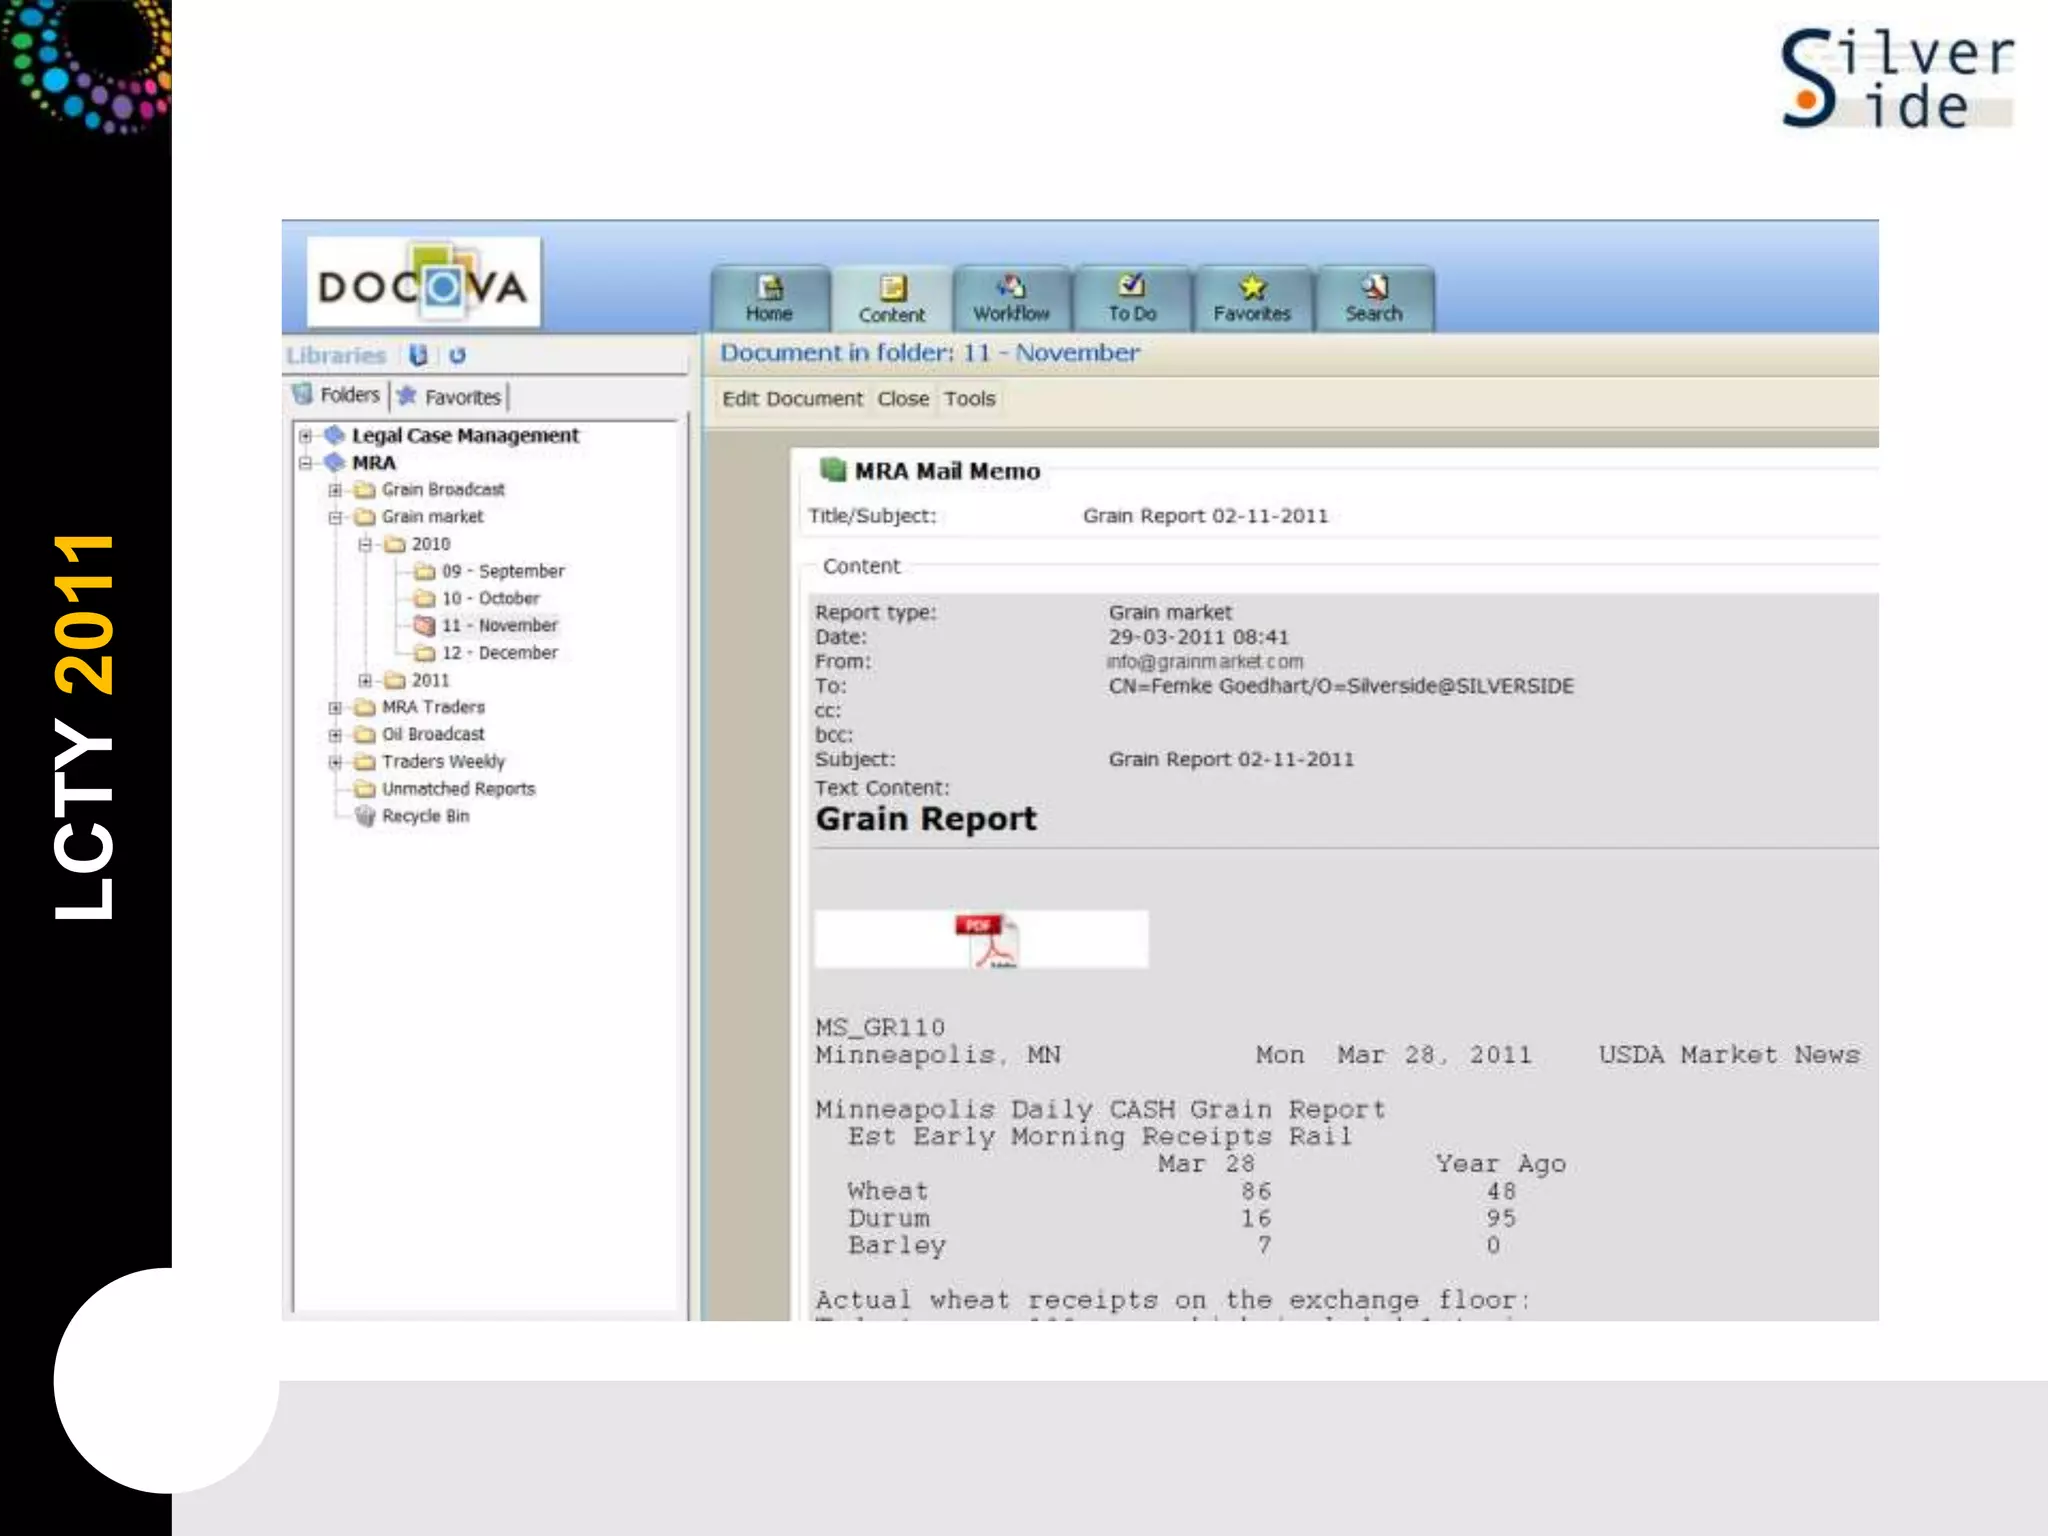This screenshot has height=1536, width=2048.
Task: Switch to the Content tab
Action: pyautogui.click(x=891, y=299)
